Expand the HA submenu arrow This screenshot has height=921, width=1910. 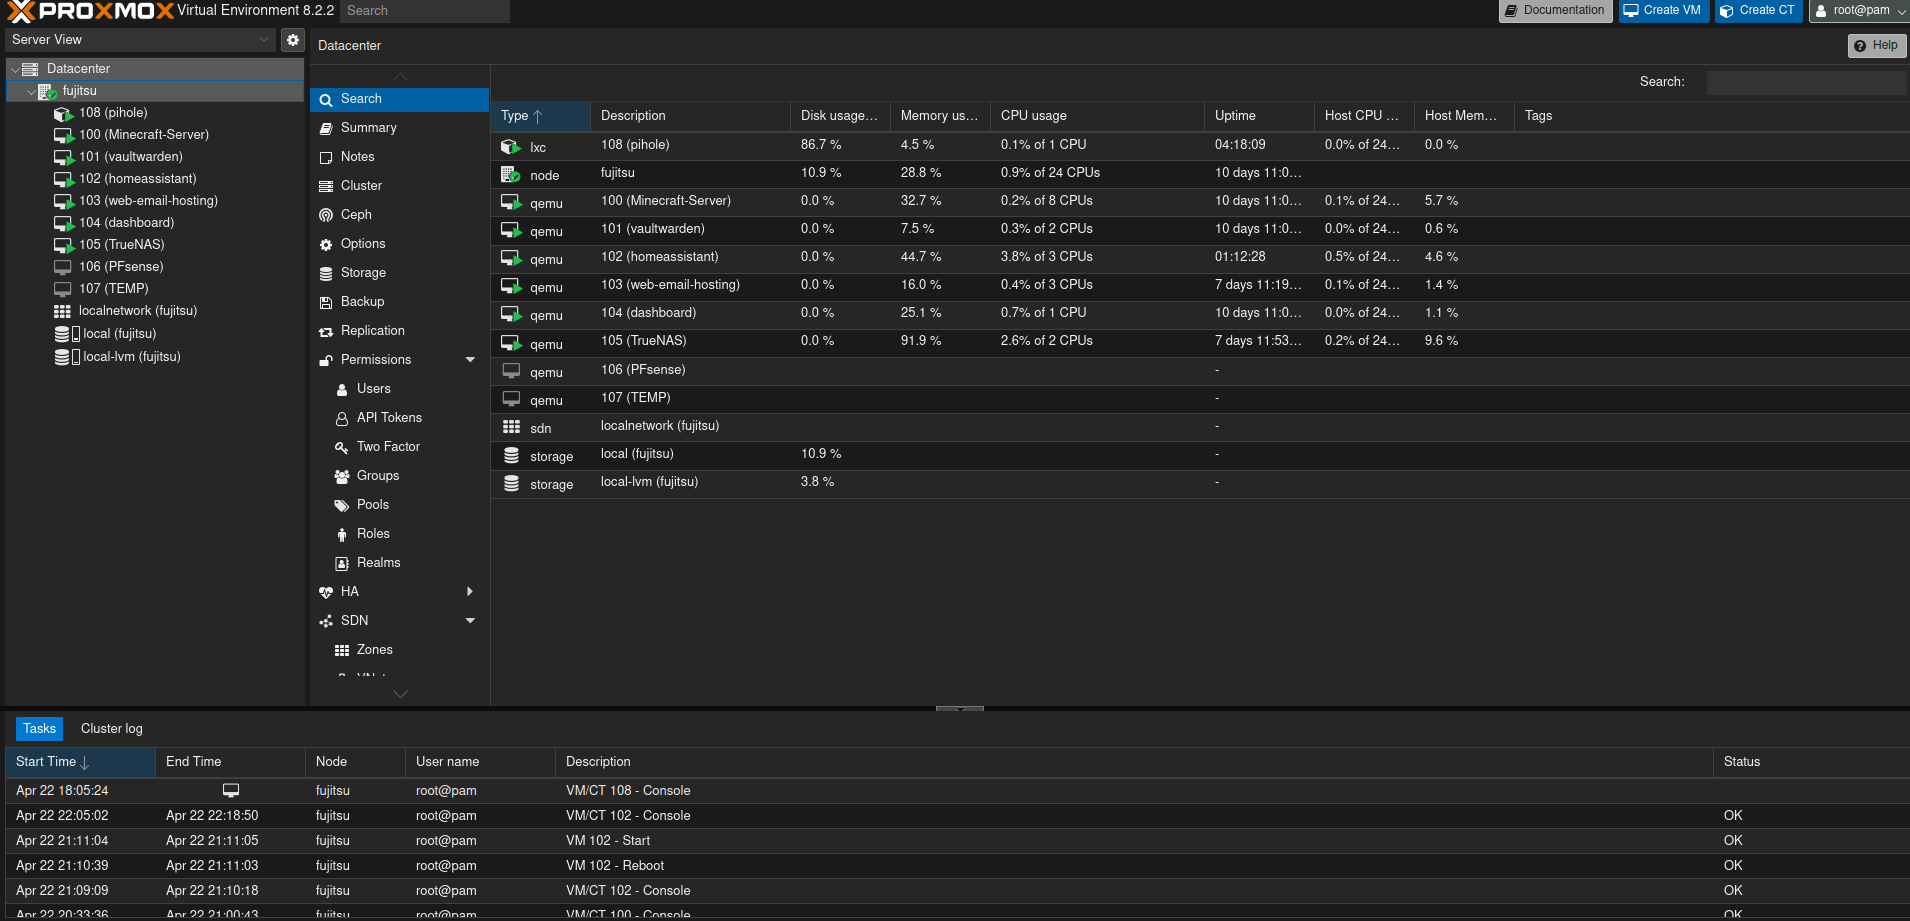coord(470,592)
